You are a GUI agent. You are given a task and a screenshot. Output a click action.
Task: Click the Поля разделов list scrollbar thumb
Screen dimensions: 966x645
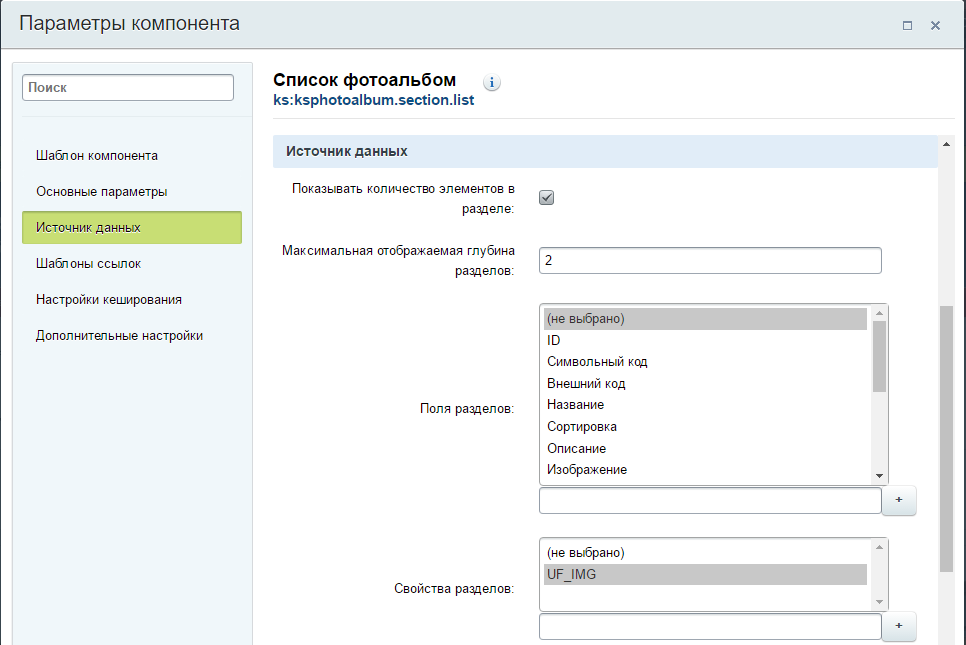(879, 356)
